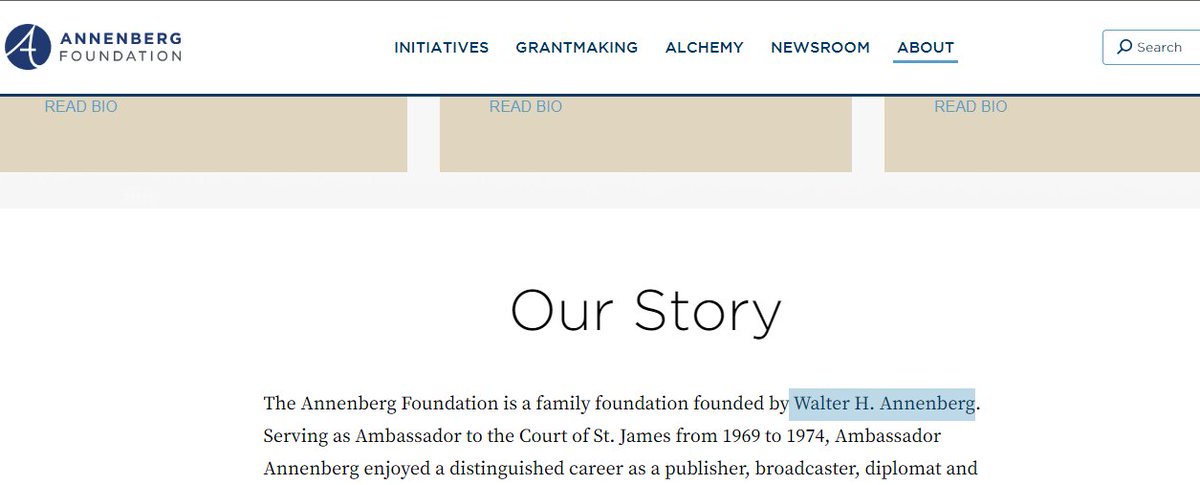Image resolution: width=1200 pixels, height=485 pixels.
Task: Open the middle card's READ BIO link
Action: 525,106
